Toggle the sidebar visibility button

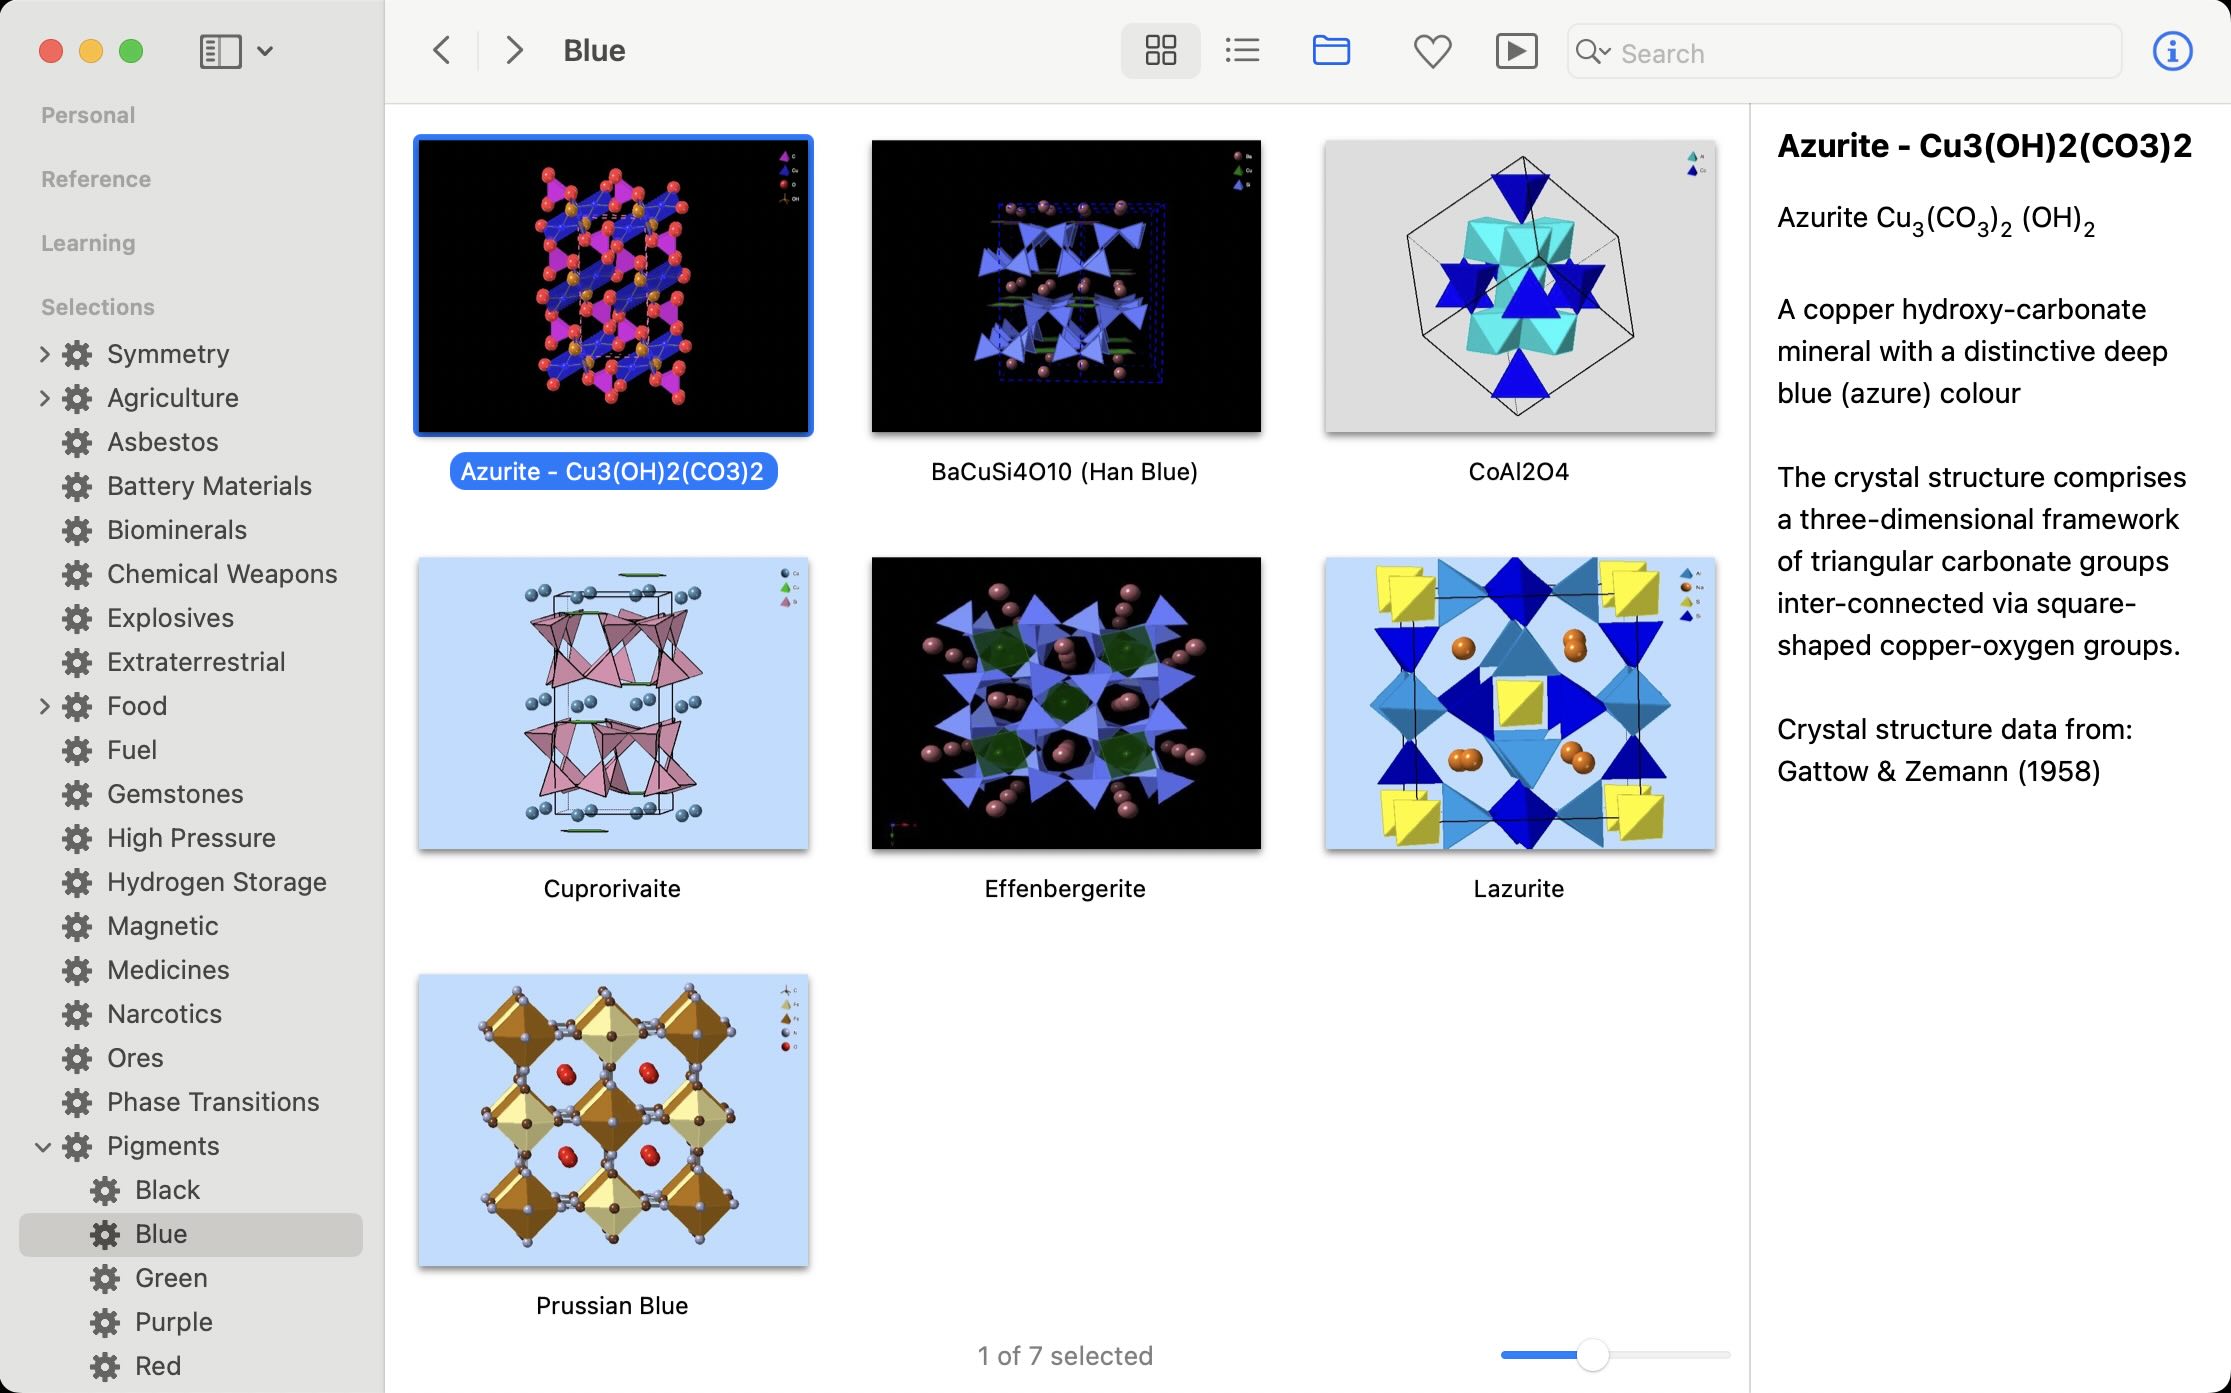[220, 51]
